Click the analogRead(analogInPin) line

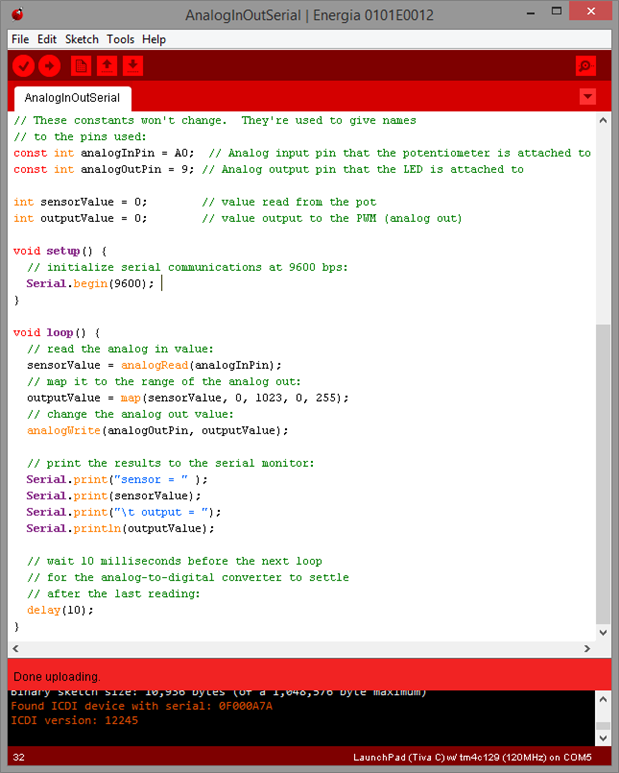coord(154,365)
